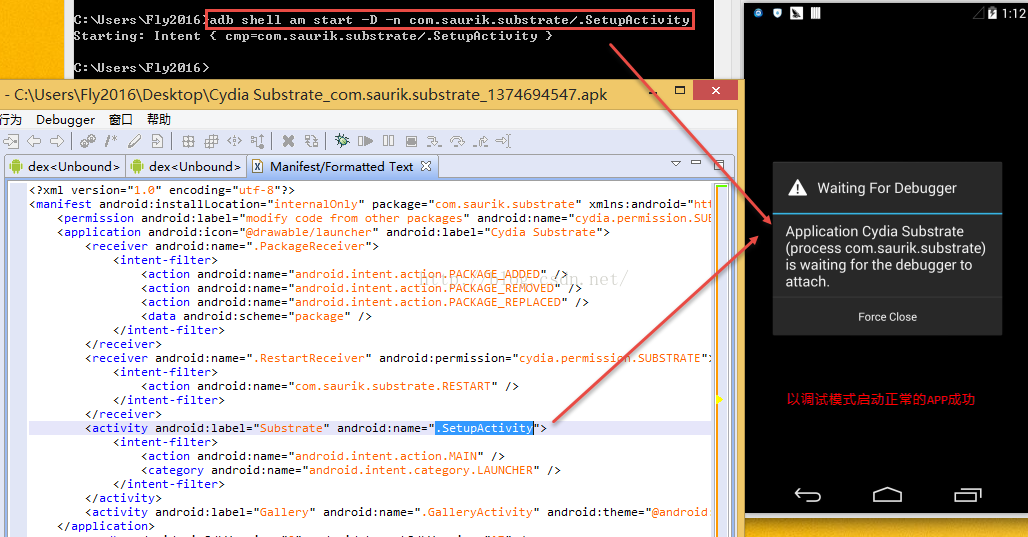Click the PACKAGE_REMOVED action line
1028x537 pixels.
pos(361,288)
